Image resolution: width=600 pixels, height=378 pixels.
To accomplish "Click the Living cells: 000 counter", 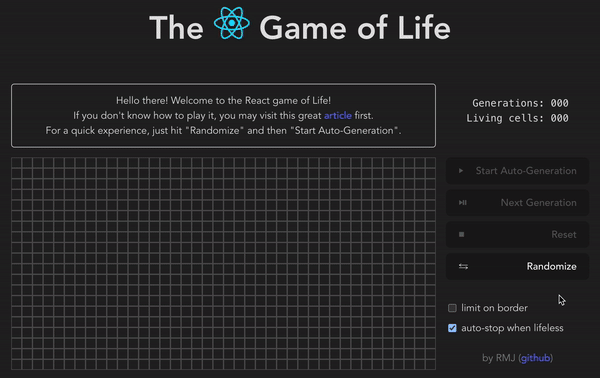I will pyautogui.click(x=517, y=118).
